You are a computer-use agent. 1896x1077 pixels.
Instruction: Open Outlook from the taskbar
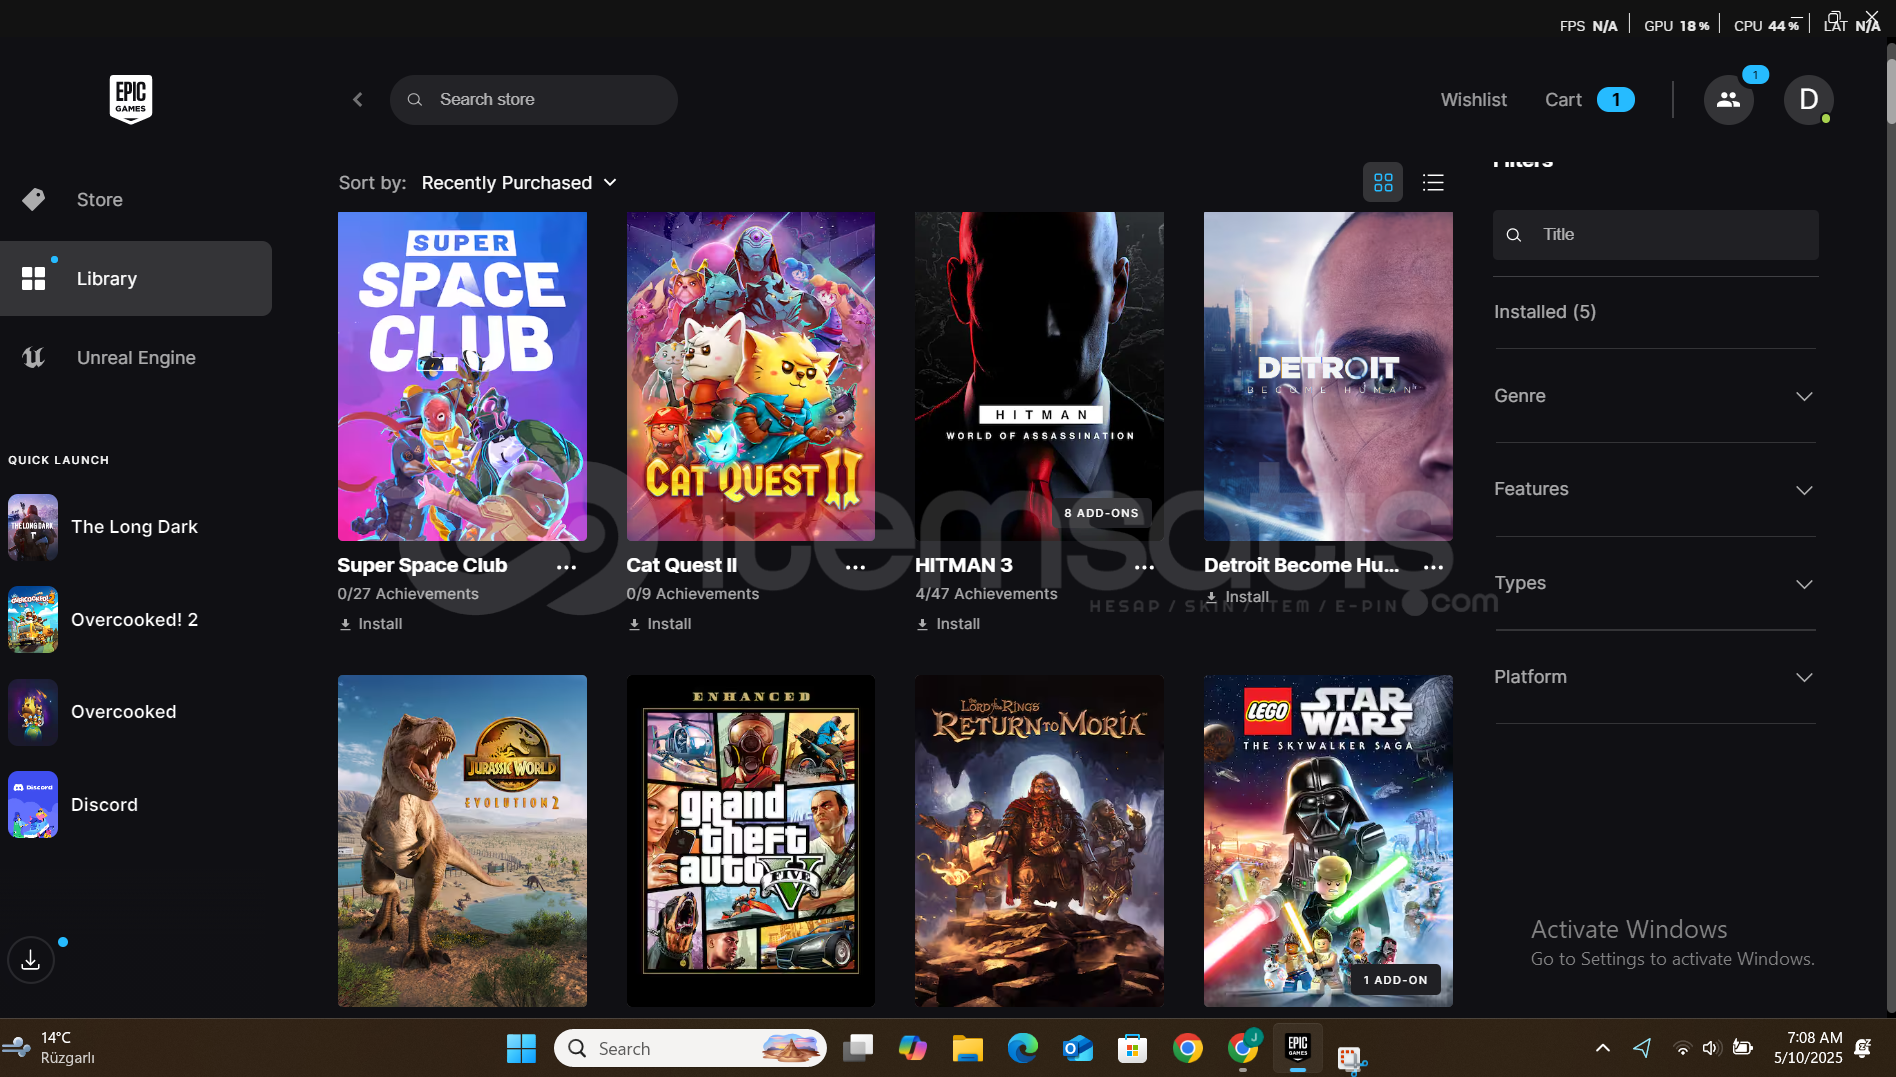1077,1048
